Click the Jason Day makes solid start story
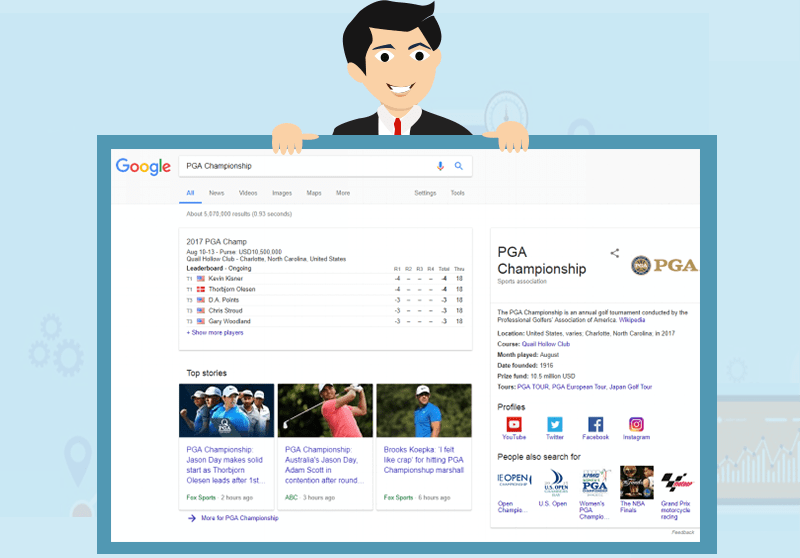Screen dimensions: 800x558 (x=224, y=465)
